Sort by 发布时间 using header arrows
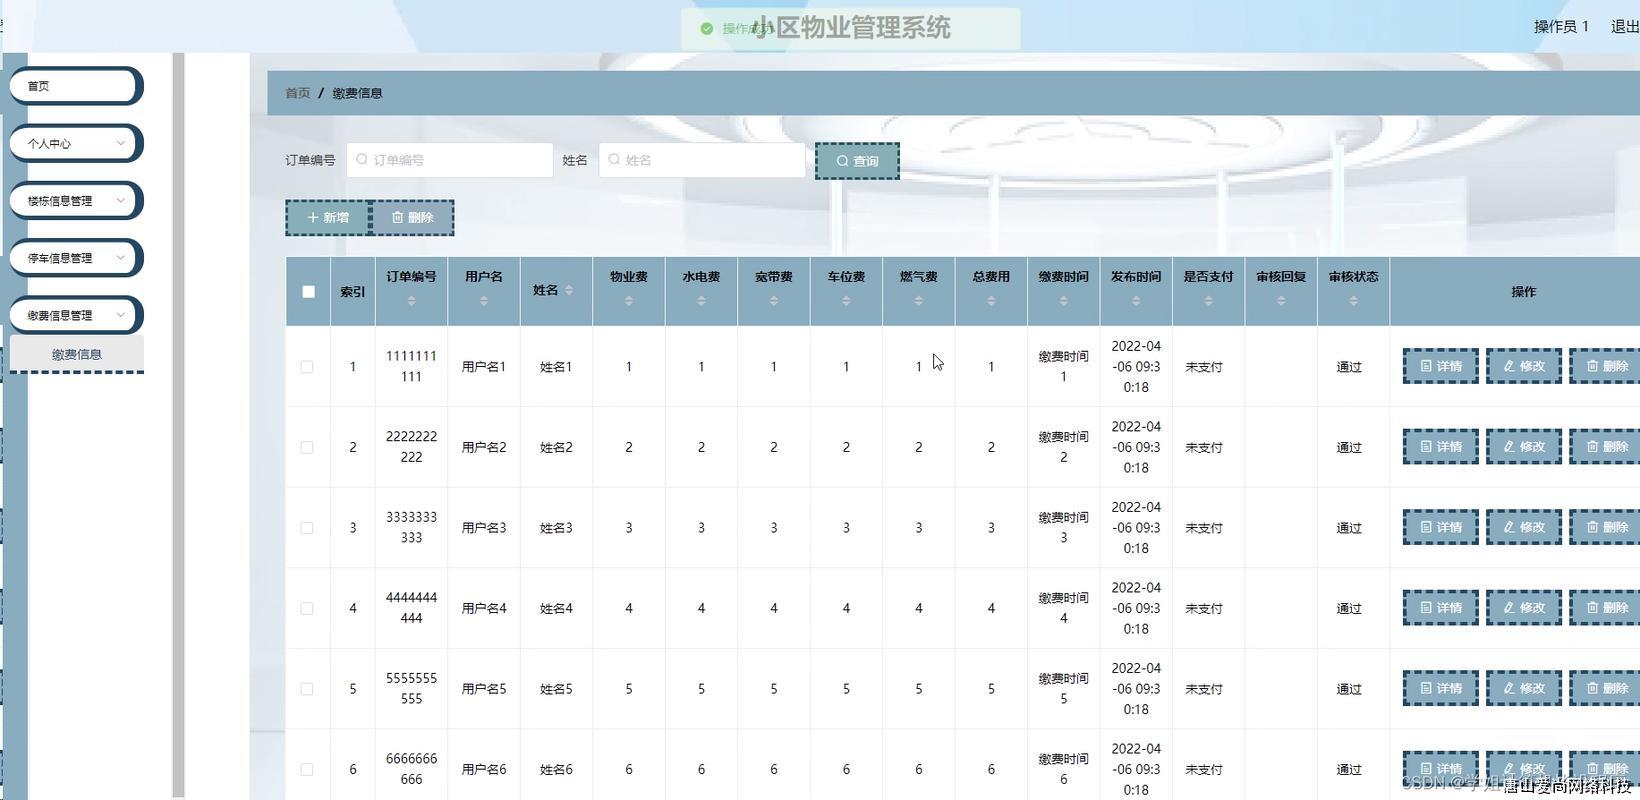The image size is (1640, 800). tap(1135, 301)
